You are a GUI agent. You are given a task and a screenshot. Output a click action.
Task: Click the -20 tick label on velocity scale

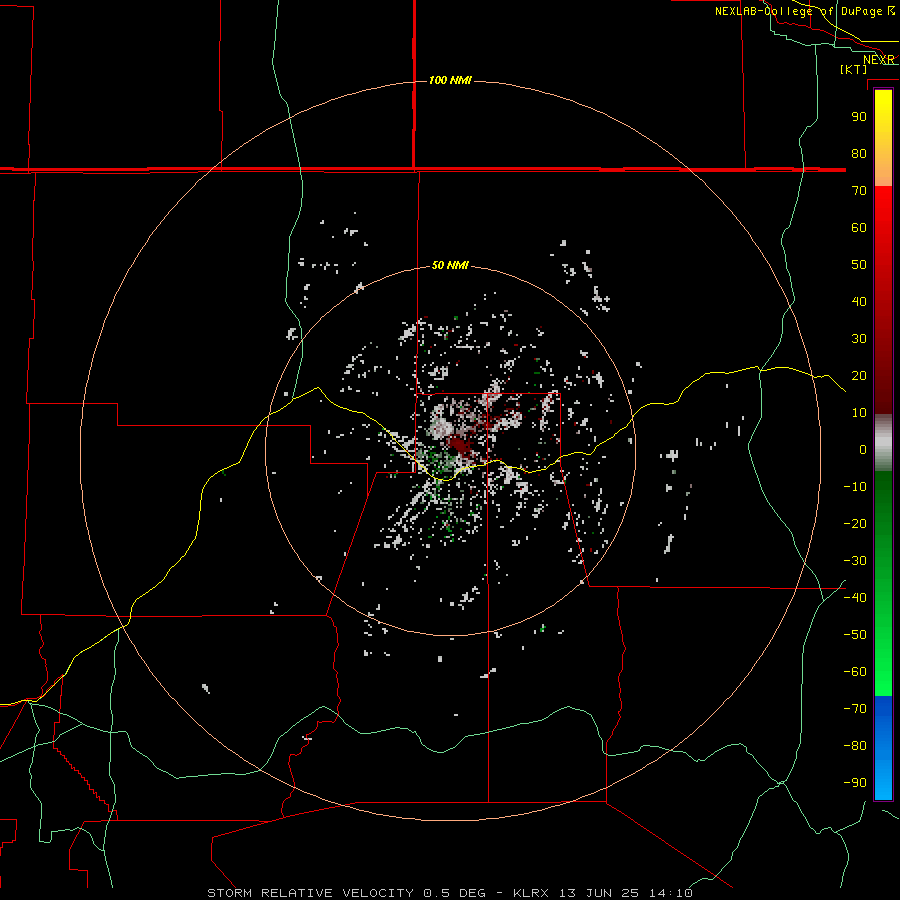(x=855, y=523)
